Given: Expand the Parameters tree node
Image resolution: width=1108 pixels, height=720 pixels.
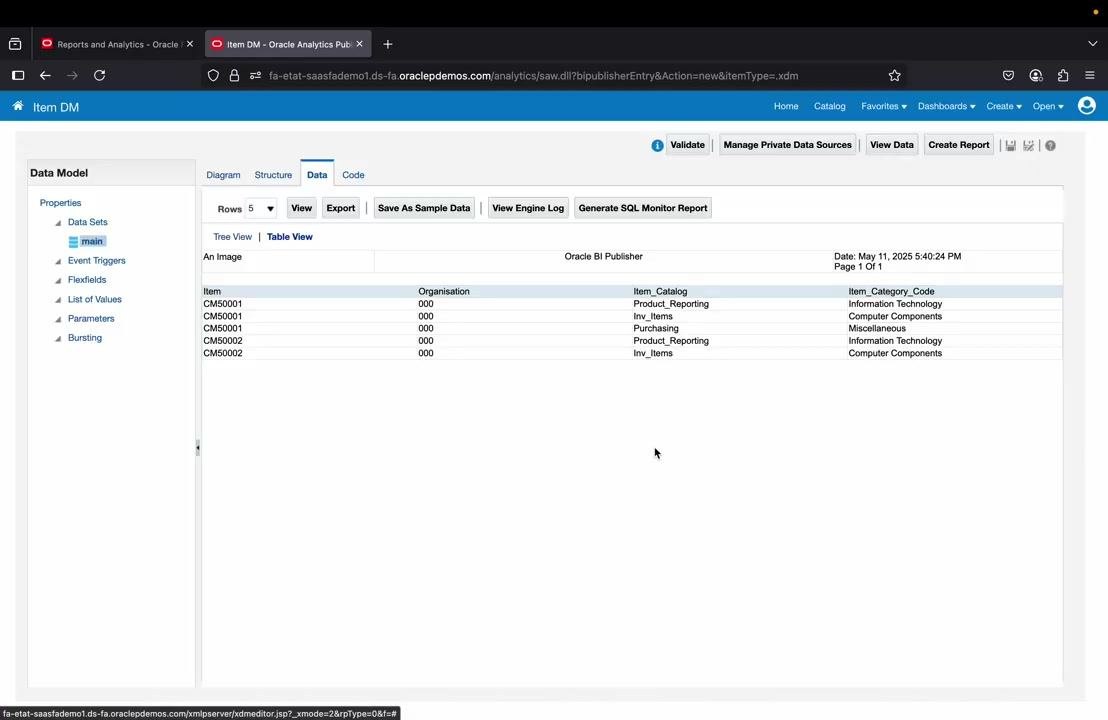Looking at the screenshot, I should [x=58, y=319].
